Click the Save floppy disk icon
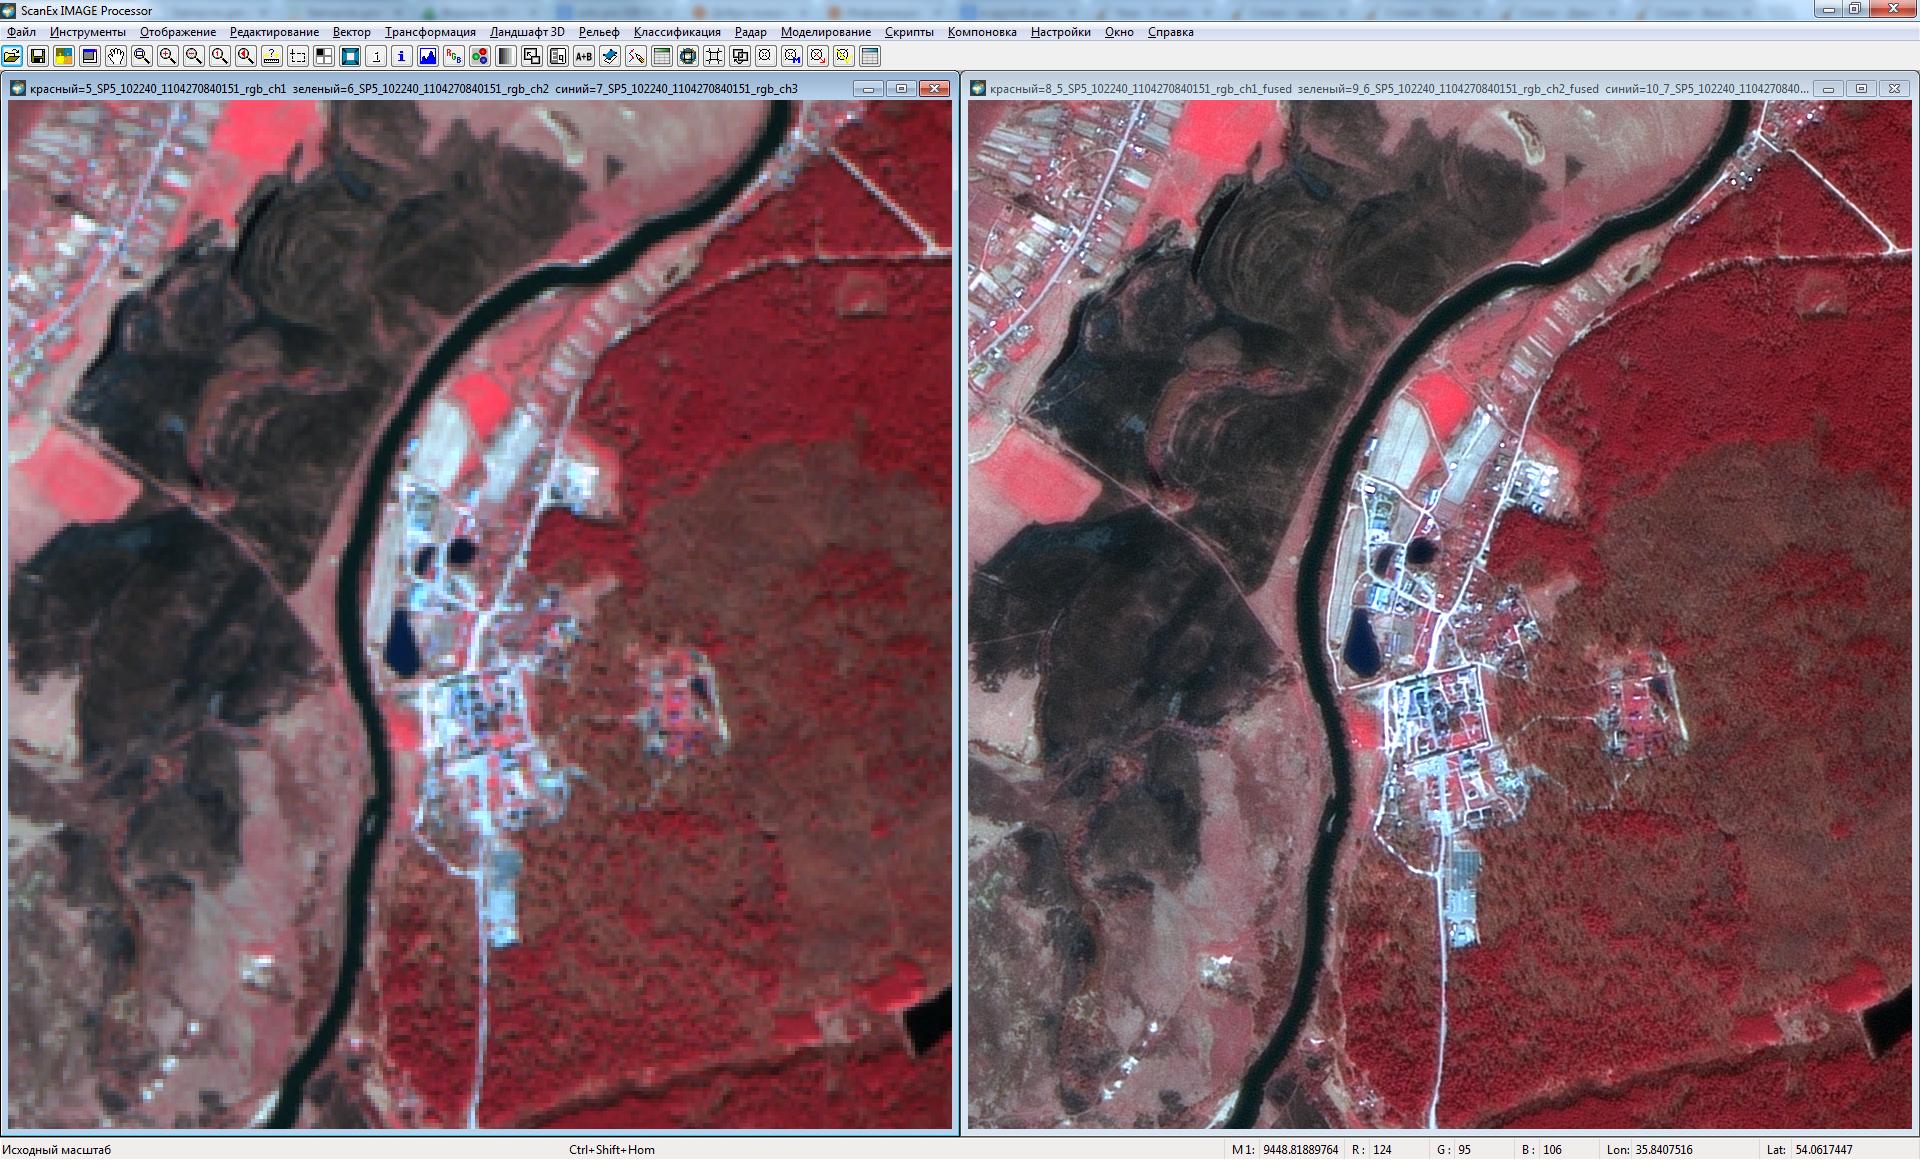The width and height of the screenshot is (1920, 1160). 38,56
